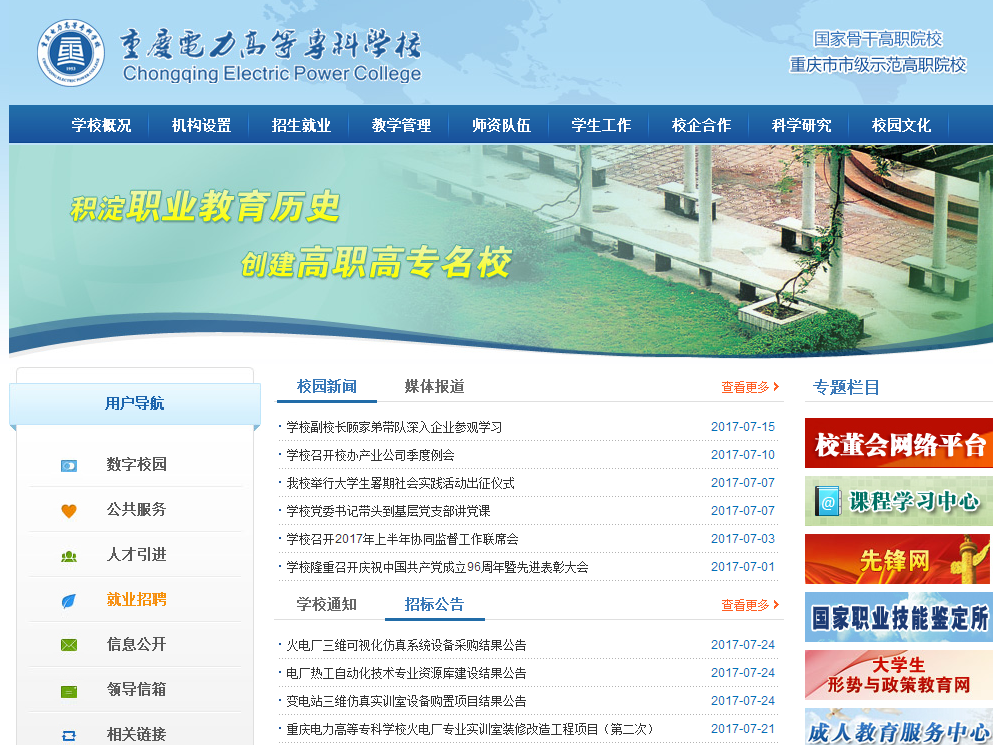
Task: Switch to the 媒体报道 tab
Action: (x=434, y=387)
